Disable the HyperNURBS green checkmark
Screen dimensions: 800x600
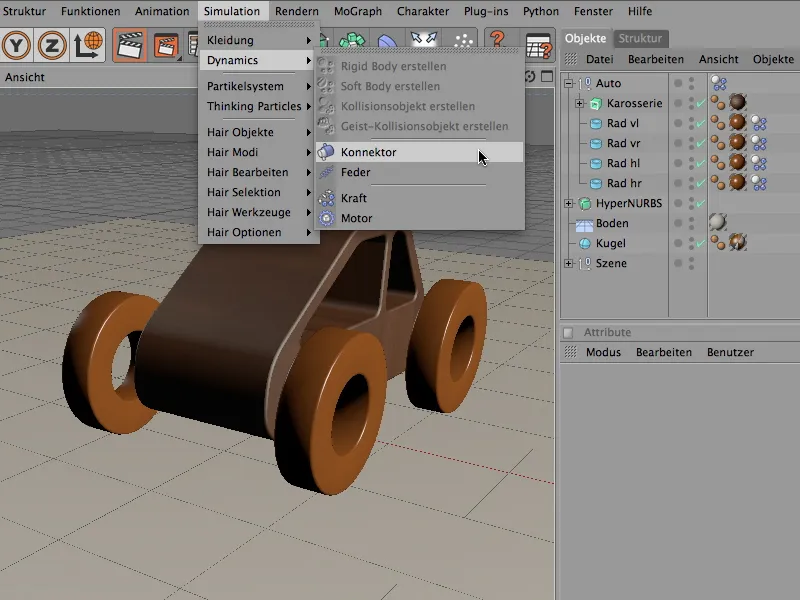pyautogui.click(x=700, y=204)
